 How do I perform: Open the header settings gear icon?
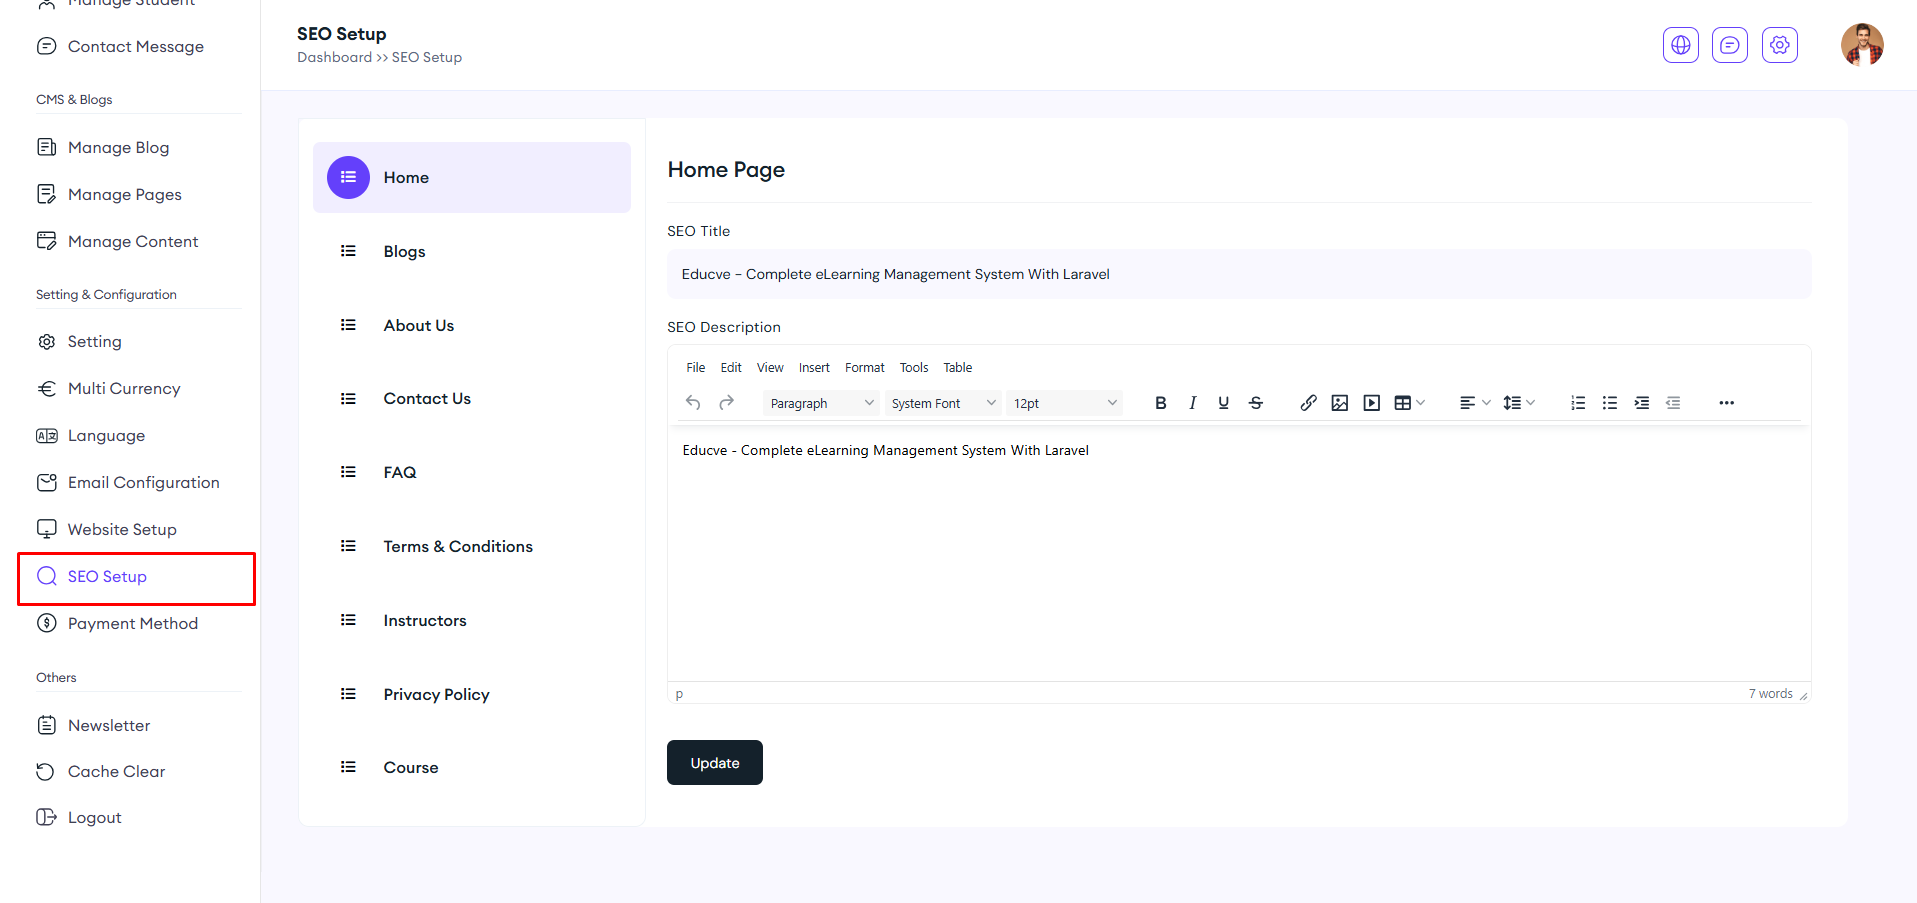[1779, 45]
